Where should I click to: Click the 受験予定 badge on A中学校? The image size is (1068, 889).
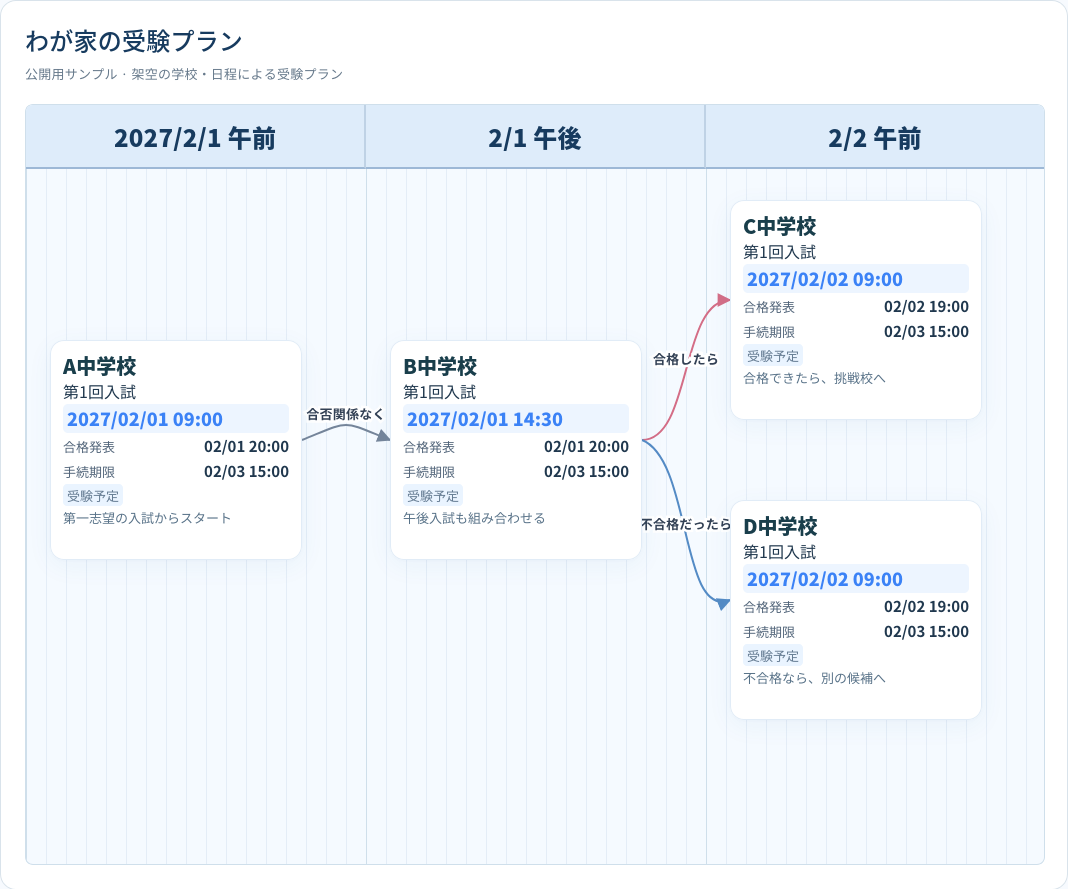point(93,496)
